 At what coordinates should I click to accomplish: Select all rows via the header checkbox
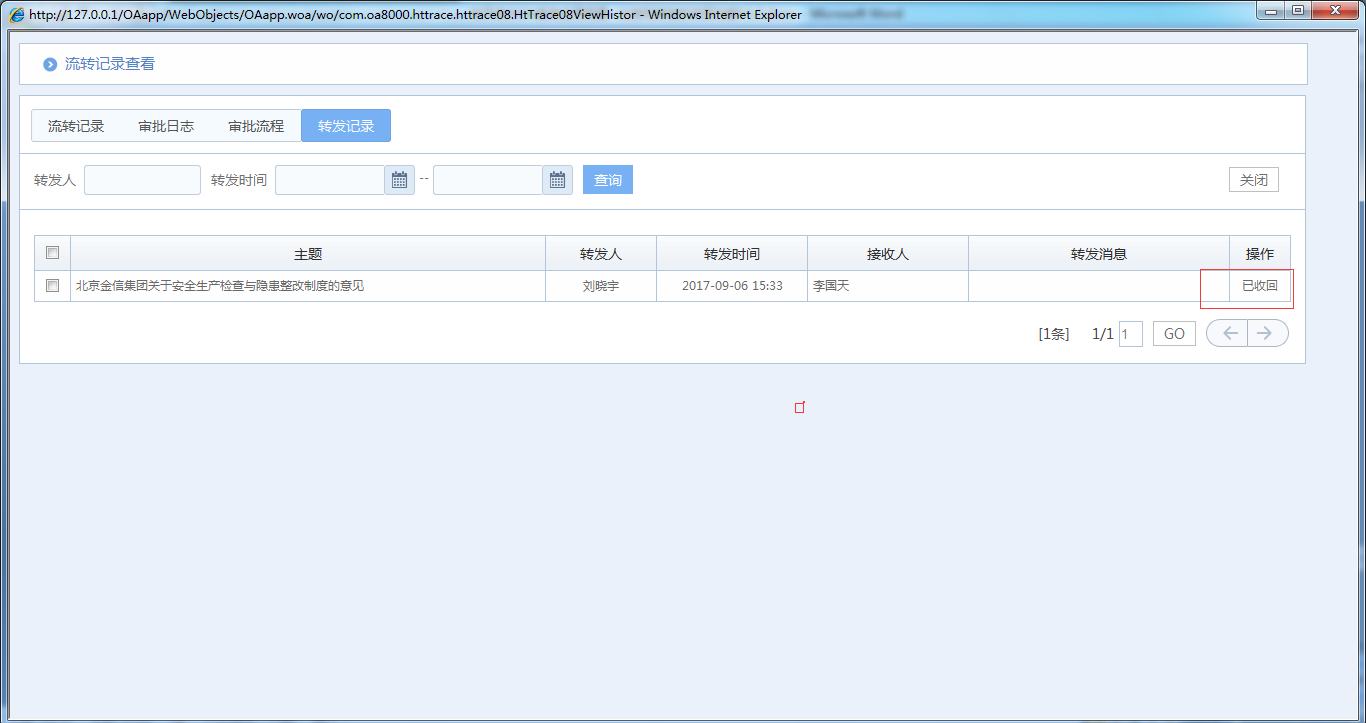point(52,253)
